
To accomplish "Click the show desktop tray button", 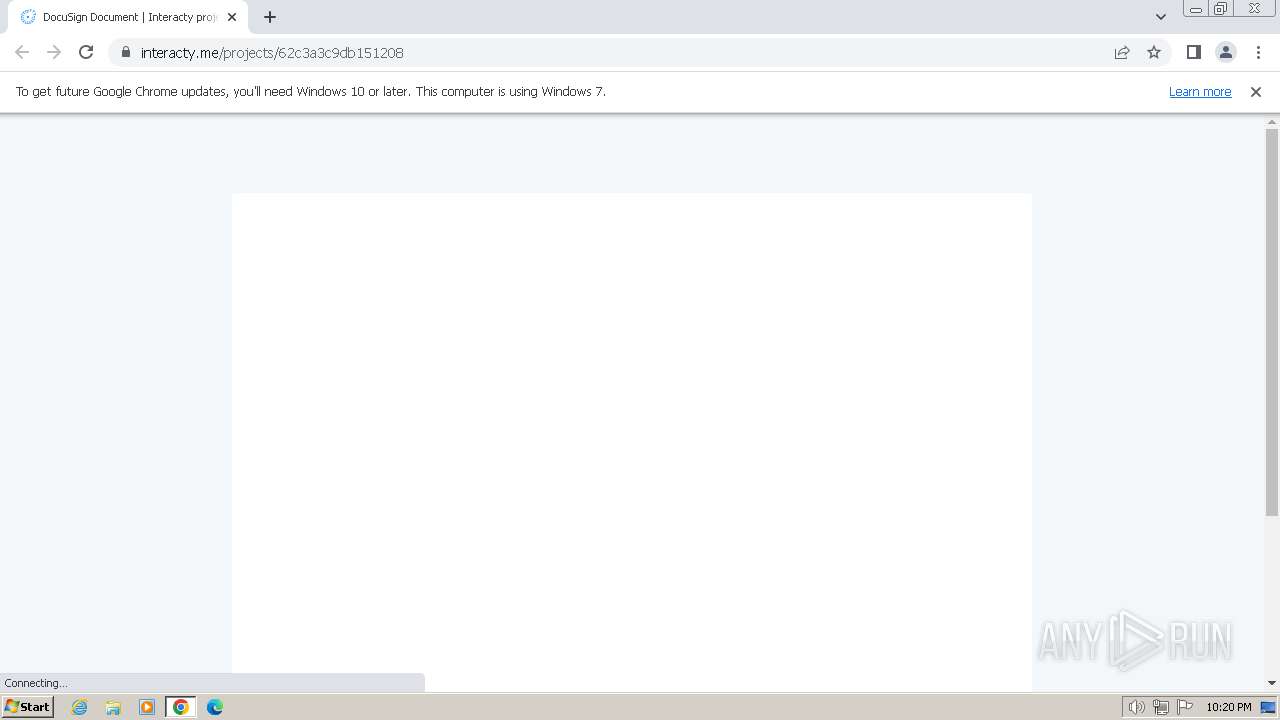I will coord(1268,707).
